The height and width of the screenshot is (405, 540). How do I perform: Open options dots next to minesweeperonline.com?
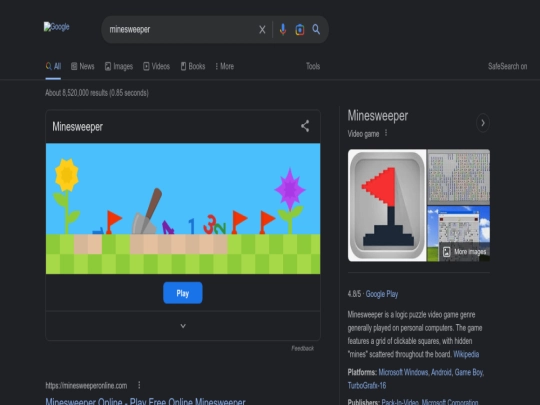pos(139,385)
